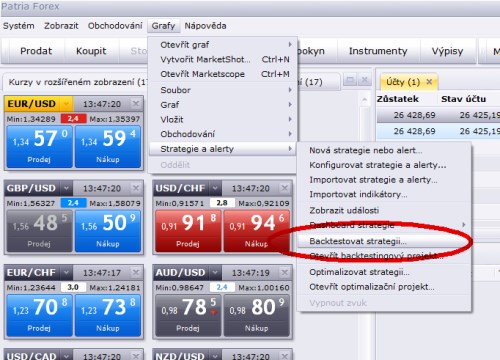
Task: Select Strategie a alerty menu entry
Action: (x=222, y=149)
